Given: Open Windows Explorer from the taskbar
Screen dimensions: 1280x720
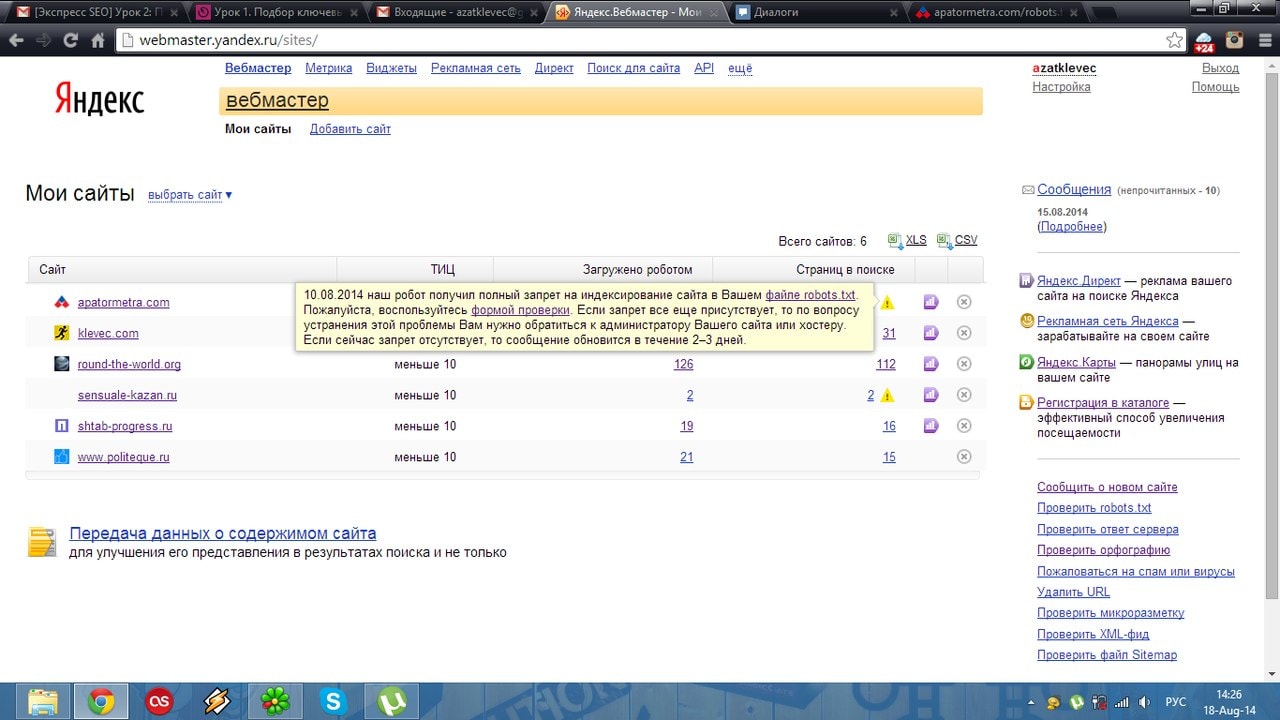Looking at the screenshot, I should (42, 702).
